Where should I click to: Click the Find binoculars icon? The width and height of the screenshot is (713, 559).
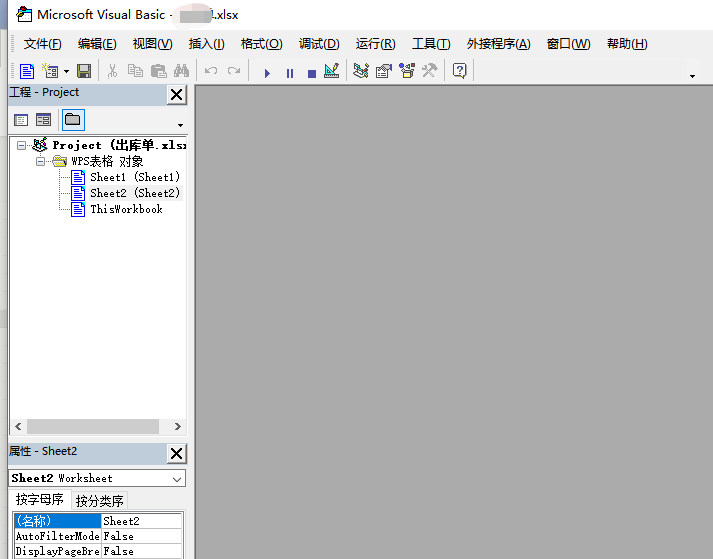(x=181, y=71)
